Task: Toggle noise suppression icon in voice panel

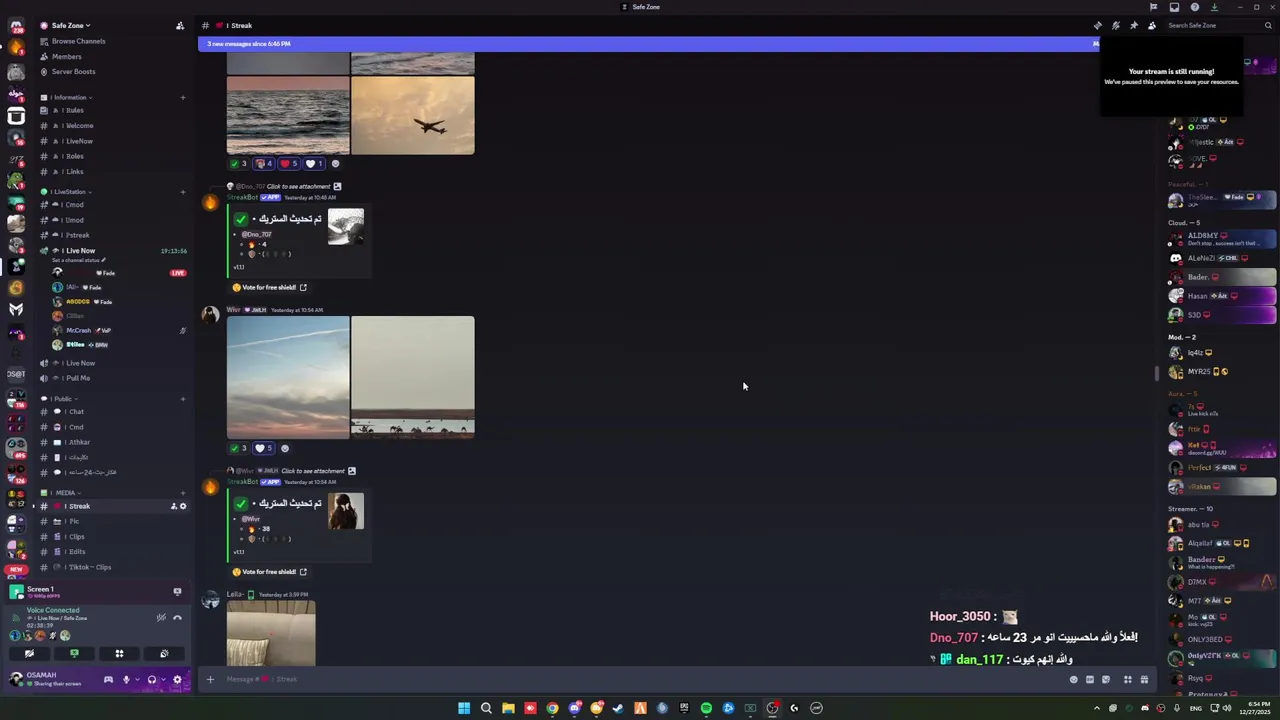Action: coord(161,617)
